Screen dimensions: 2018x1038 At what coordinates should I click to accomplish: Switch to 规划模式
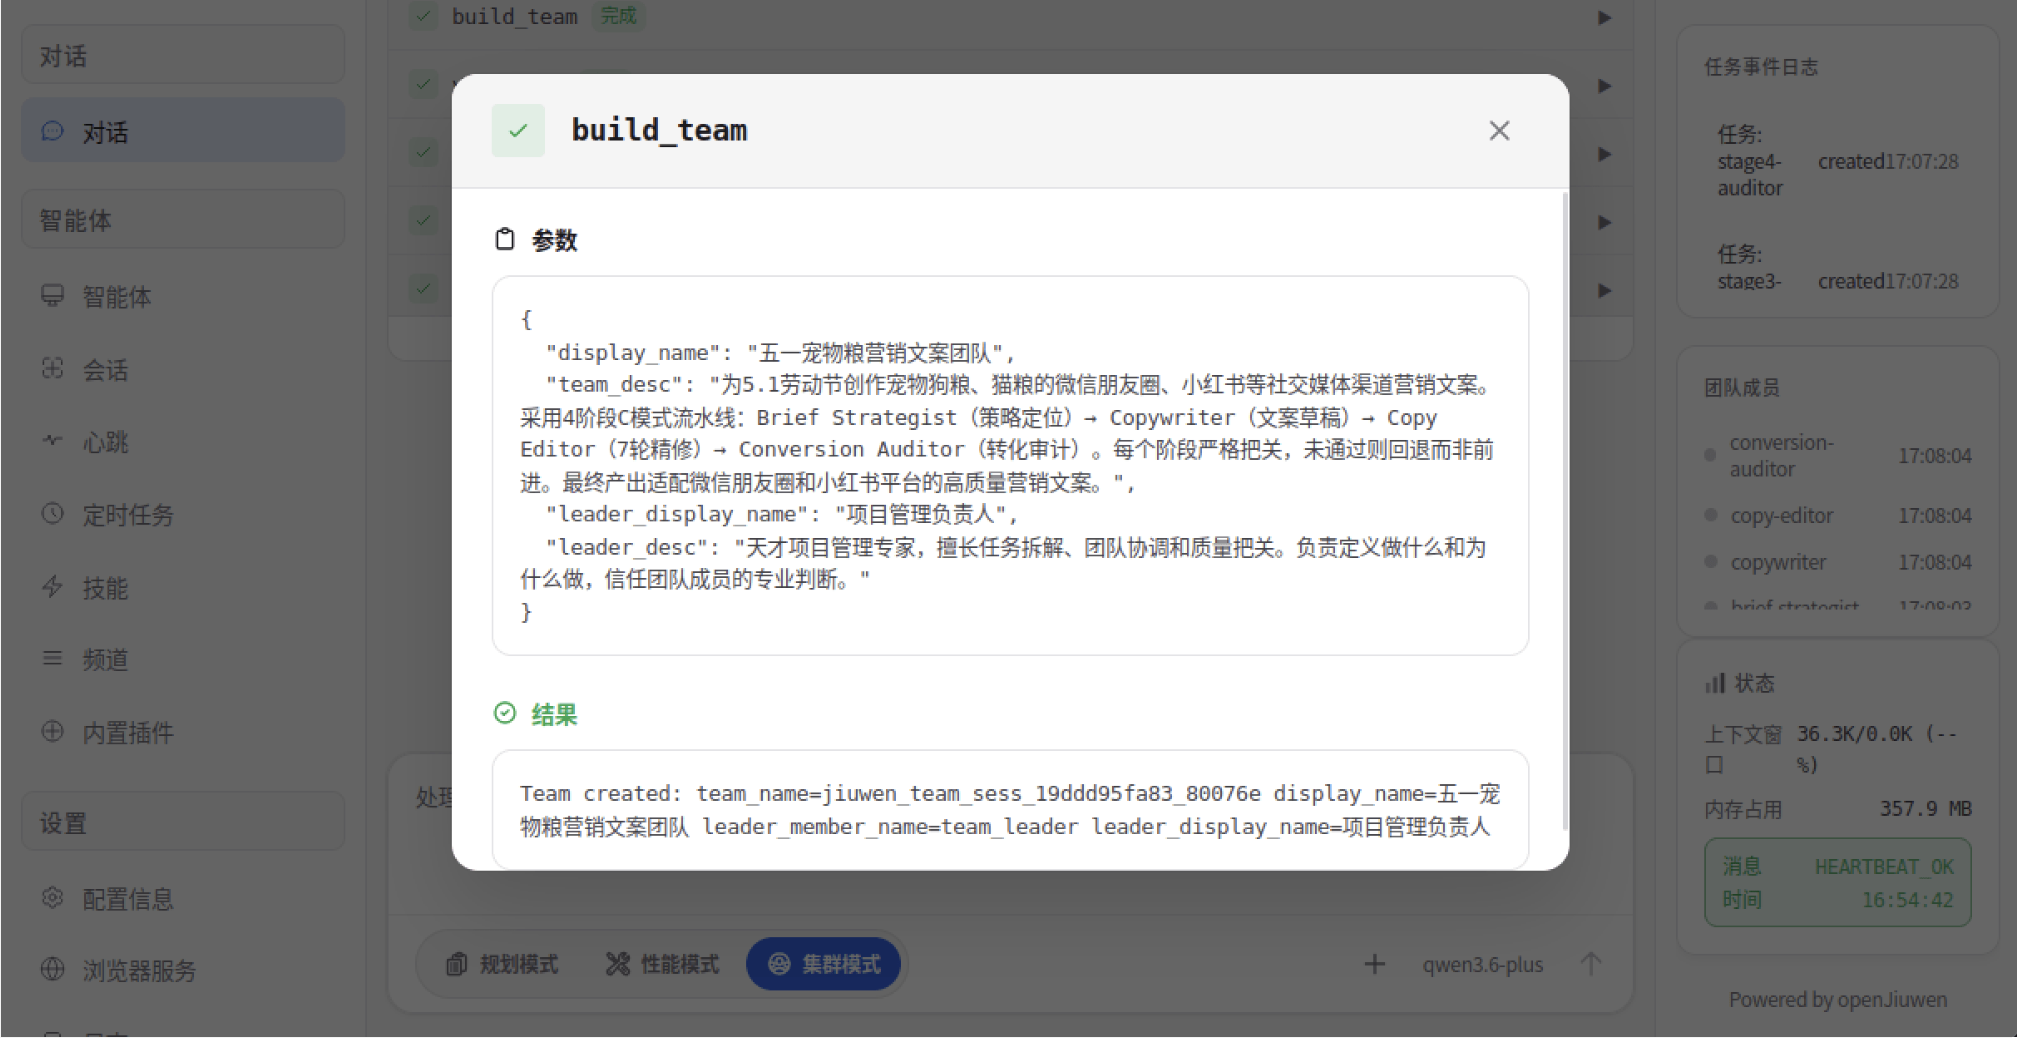click(x=502, y=964)
